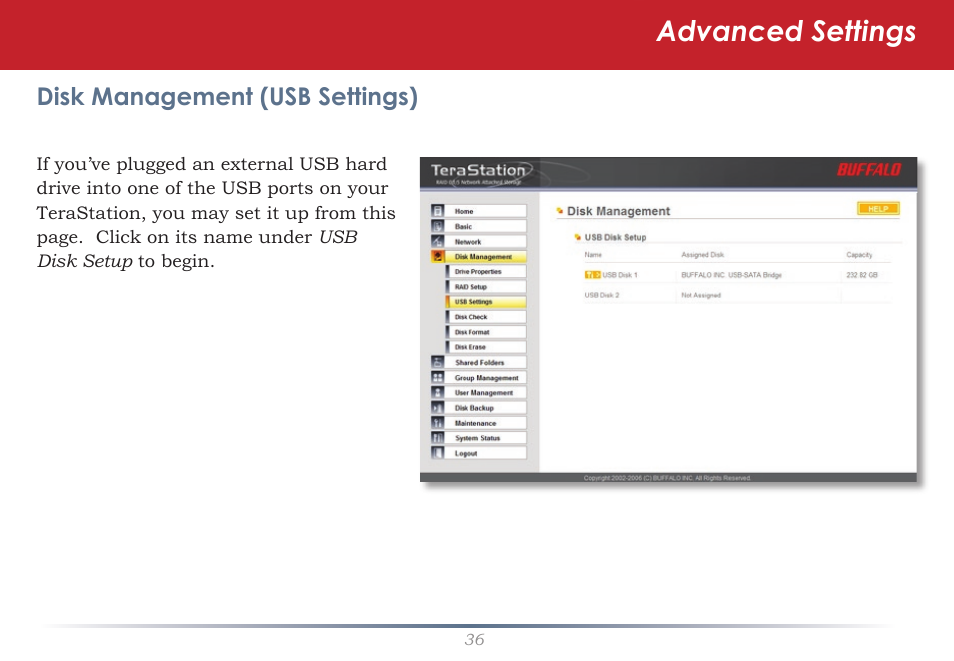Click the USB Disk 1 link
The height and width of the screenshot is (661, 954).
click(620, 275)
